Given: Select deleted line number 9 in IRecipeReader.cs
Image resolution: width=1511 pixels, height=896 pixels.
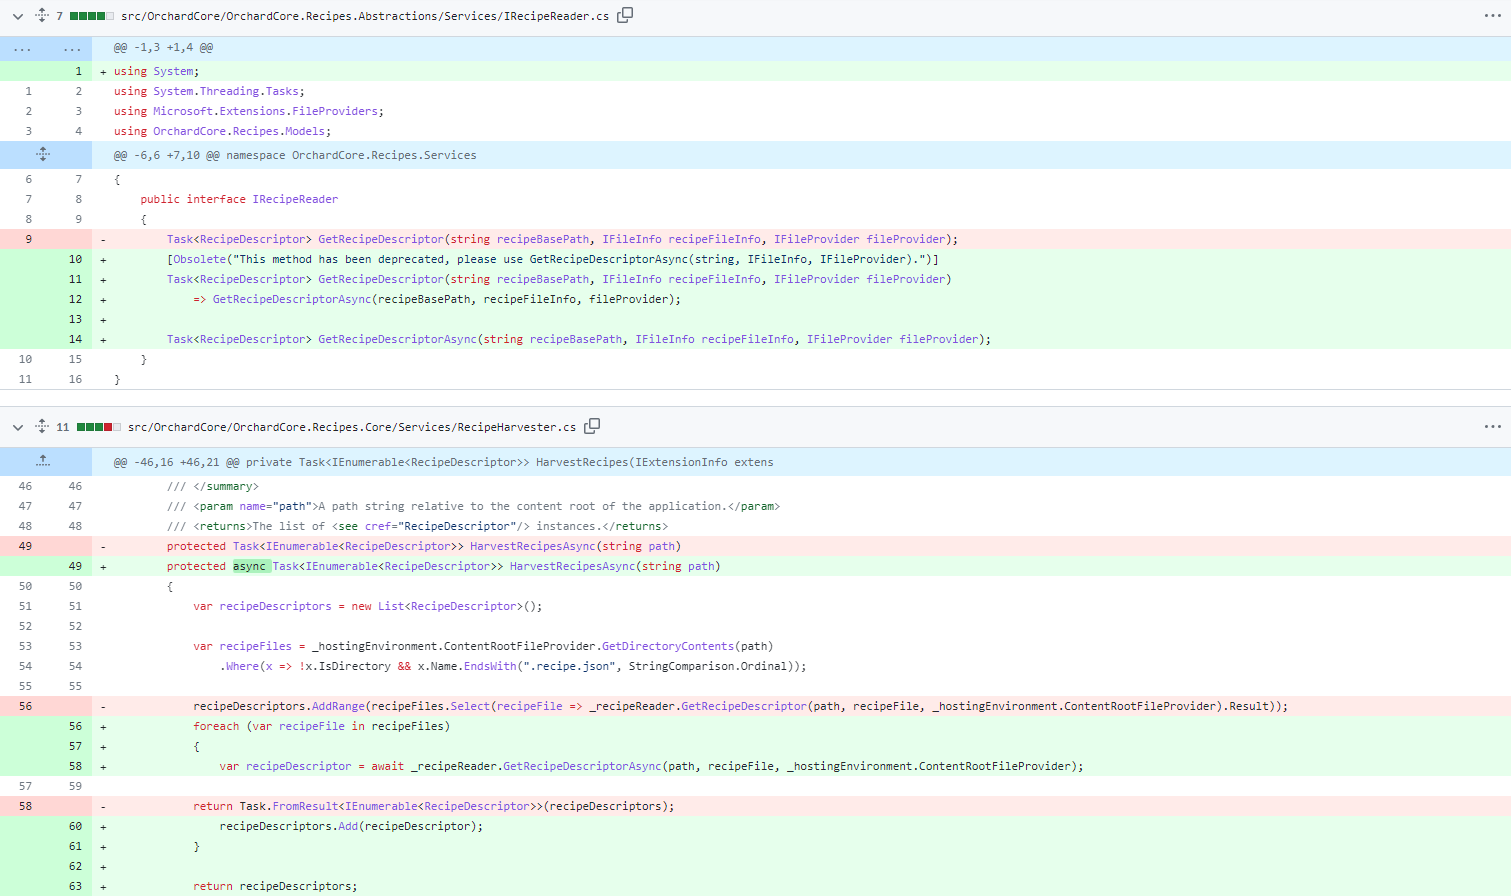Looking at the screenshot, I should coord(28,239).
